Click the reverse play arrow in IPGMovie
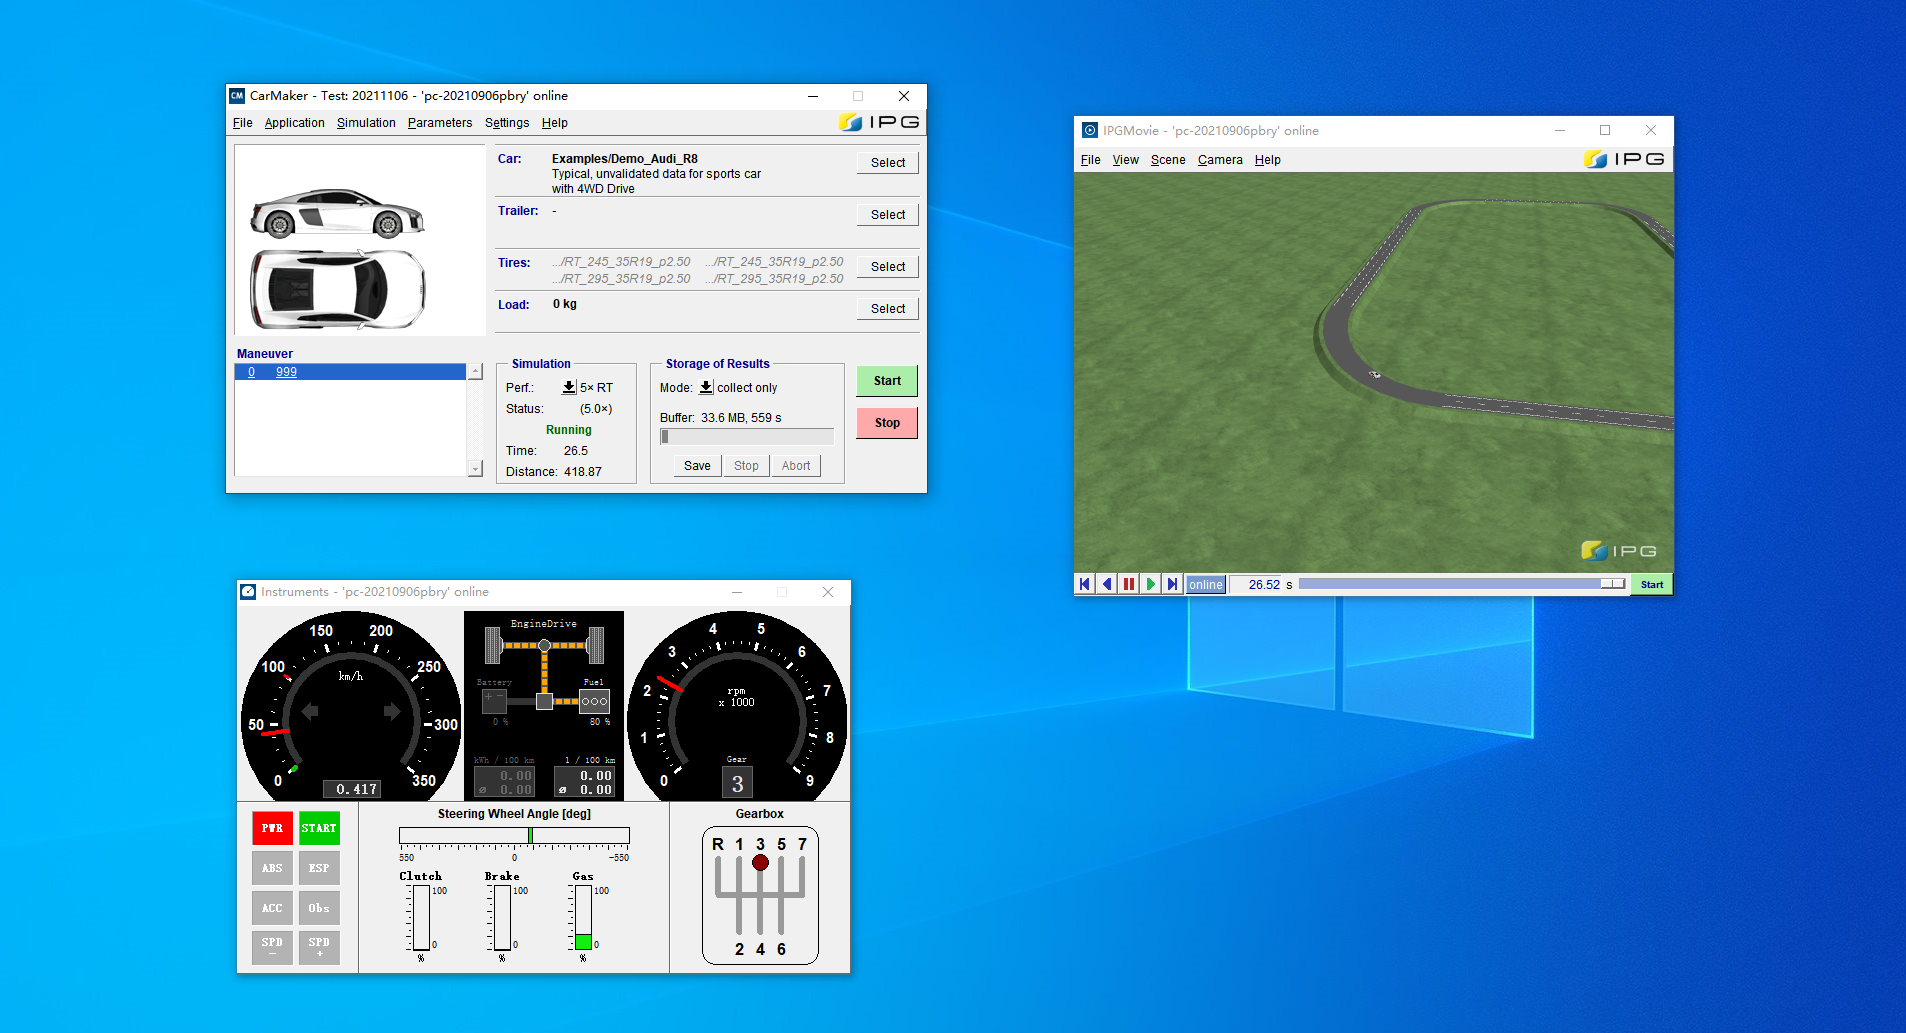The height and width of the screenshot is (1033, 1906). coord(1107,584)
